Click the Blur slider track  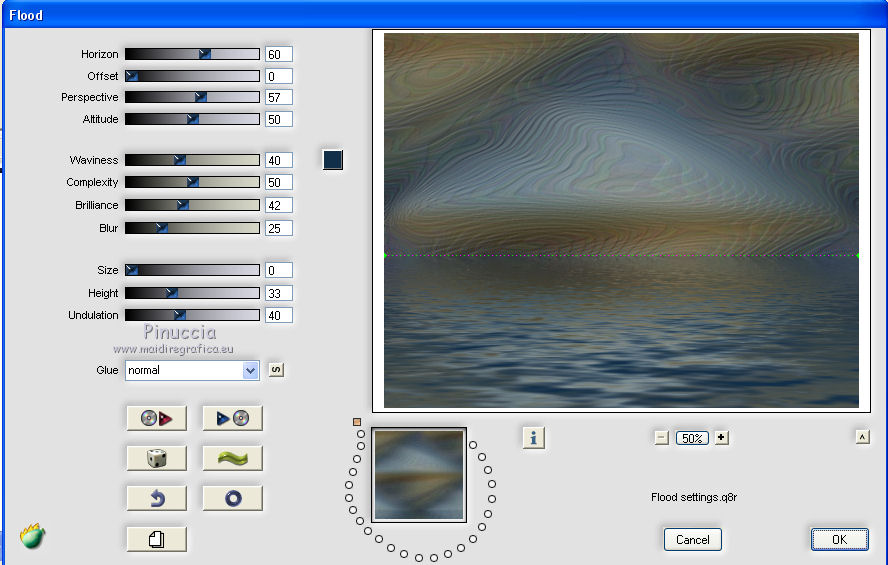pos(192,228)
